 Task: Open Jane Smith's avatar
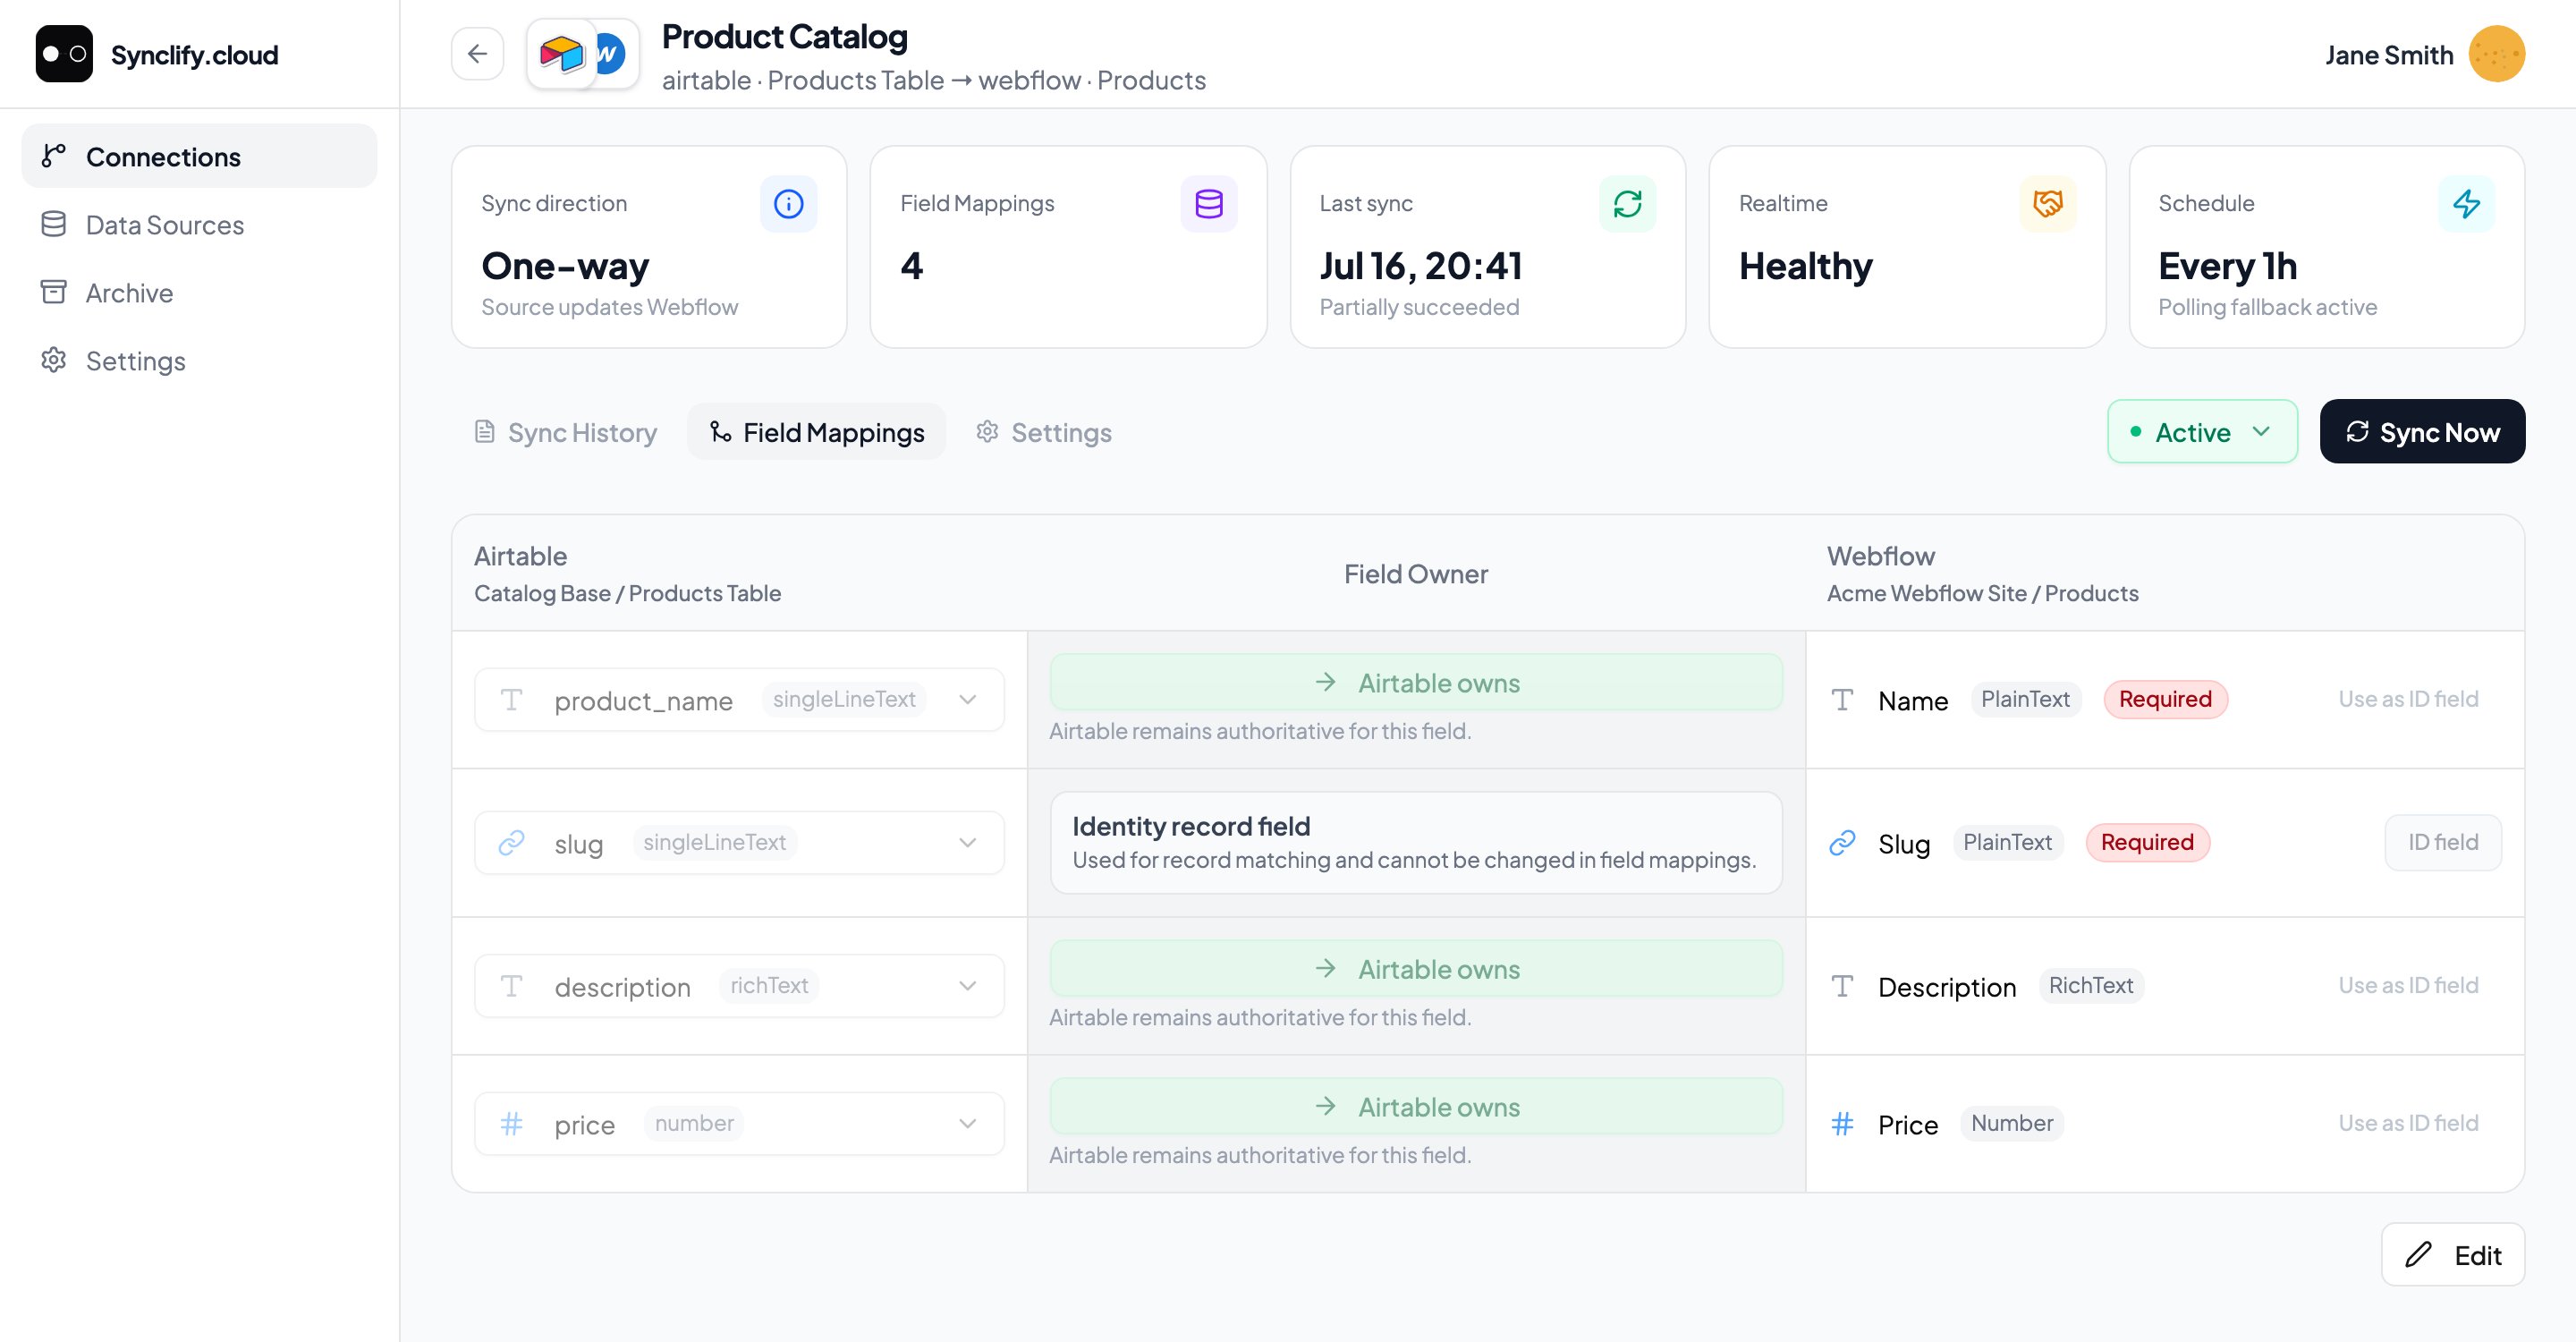pos(2496,54)
